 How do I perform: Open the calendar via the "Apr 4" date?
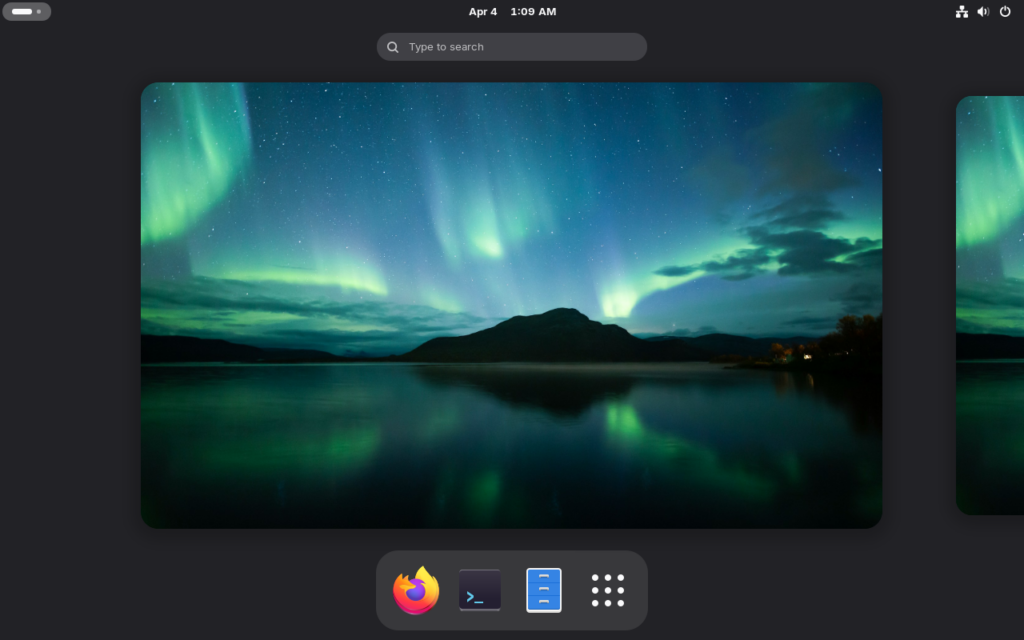coord(483,12)
